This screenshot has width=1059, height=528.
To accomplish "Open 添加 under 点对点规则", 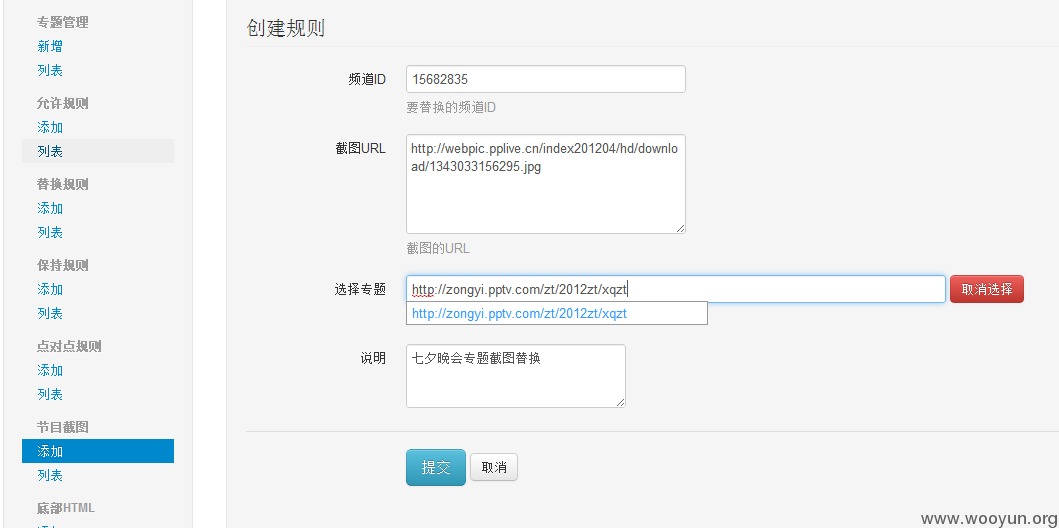I will pos(50,371).
